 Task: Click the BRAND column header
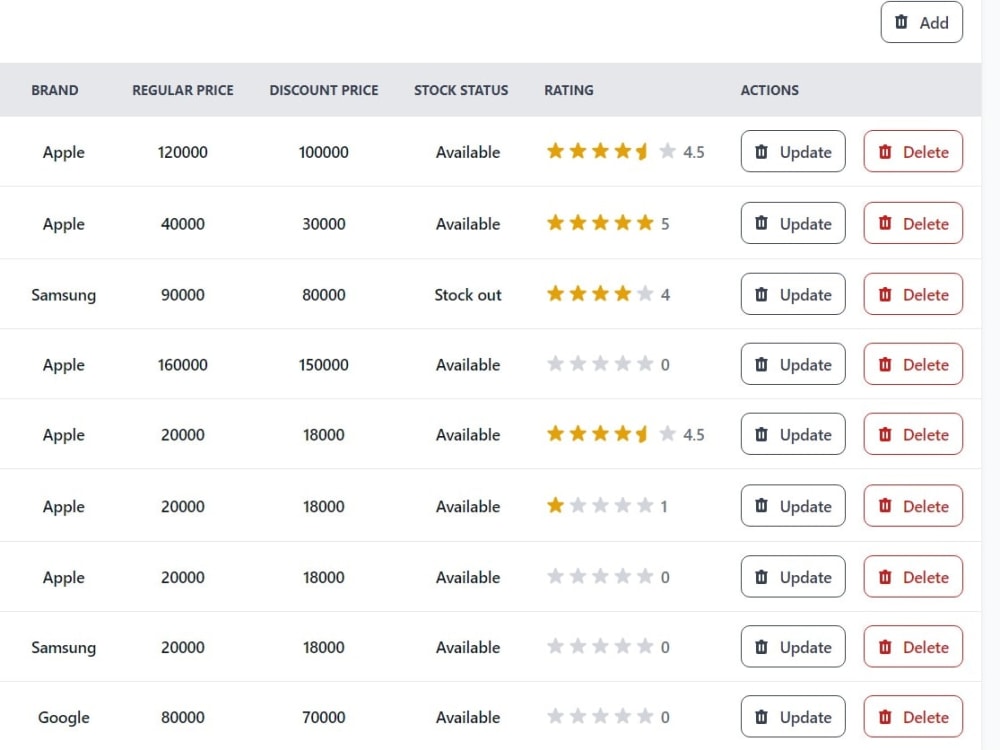[55, 90]
